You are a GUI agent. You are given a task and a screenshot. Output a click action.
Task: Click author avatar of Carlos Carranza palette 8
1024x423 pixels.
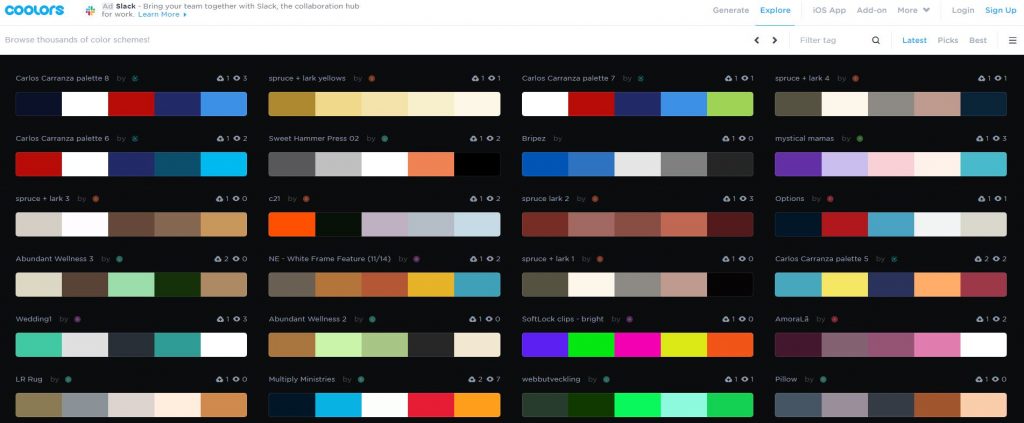135,78
